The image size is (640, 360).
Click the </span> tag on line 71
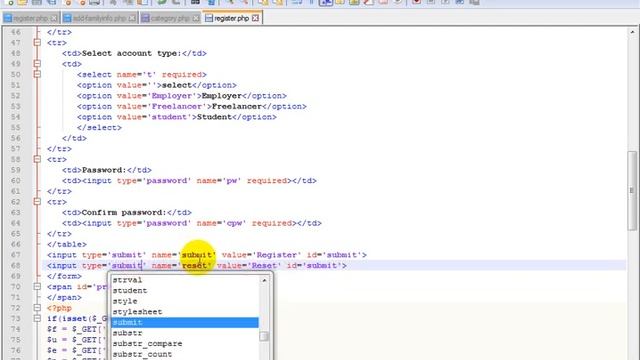click(64, 297)
